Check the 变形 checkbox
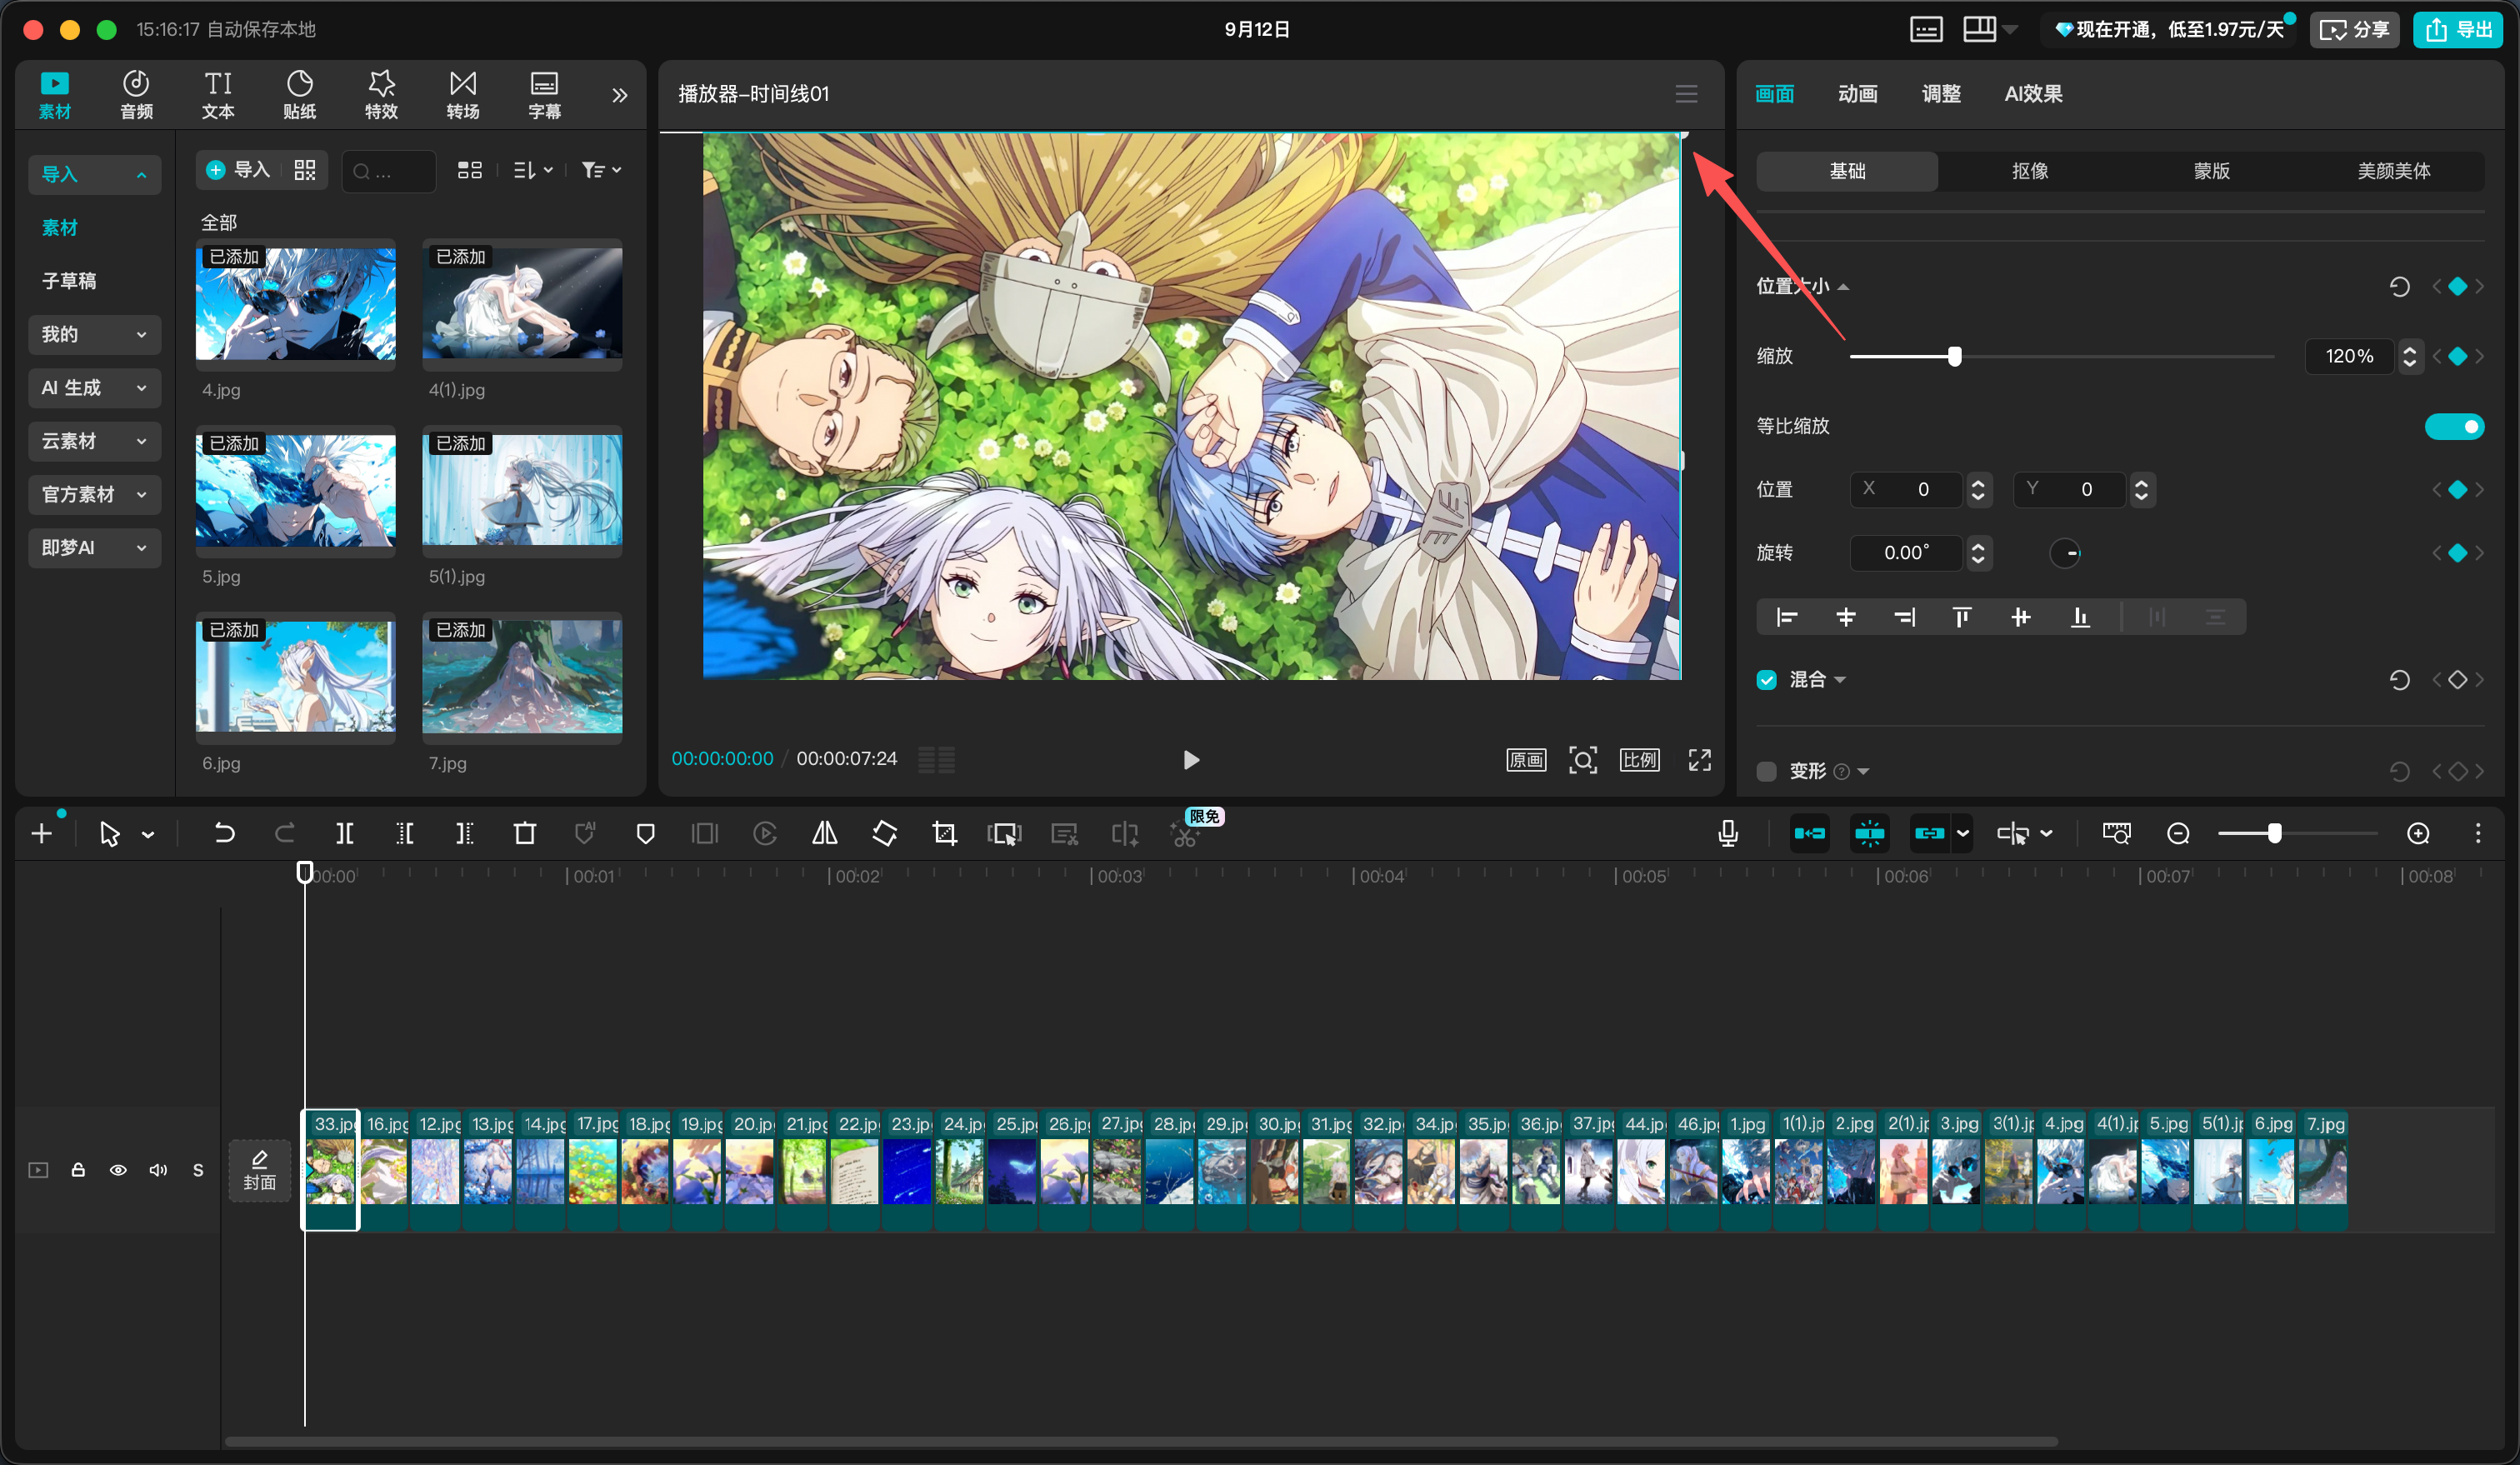The height and width of the screenshot is (1465, 2520). [1767, 771]
